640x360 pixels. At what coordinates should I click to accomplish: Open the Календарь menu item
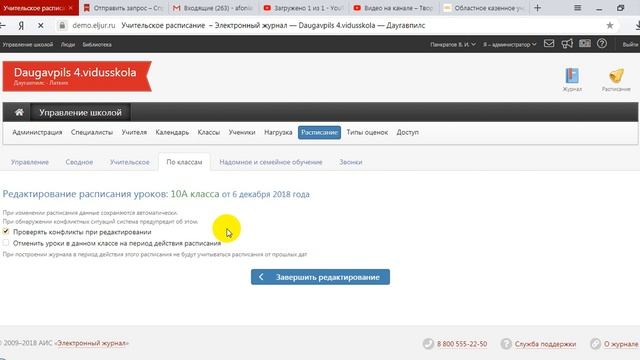172,132
